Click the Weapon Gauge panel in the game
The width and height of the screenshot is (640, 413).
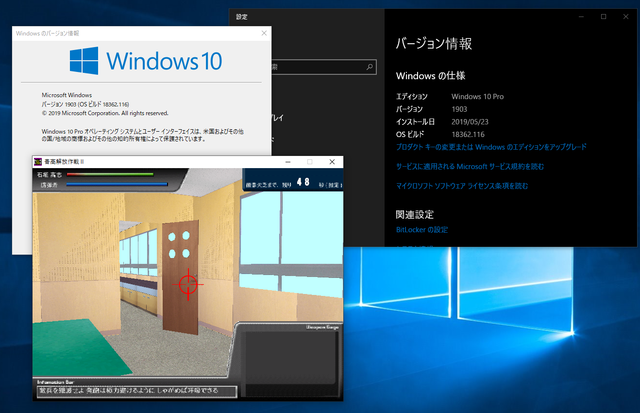pyautogui.click(x=289, y=360)
